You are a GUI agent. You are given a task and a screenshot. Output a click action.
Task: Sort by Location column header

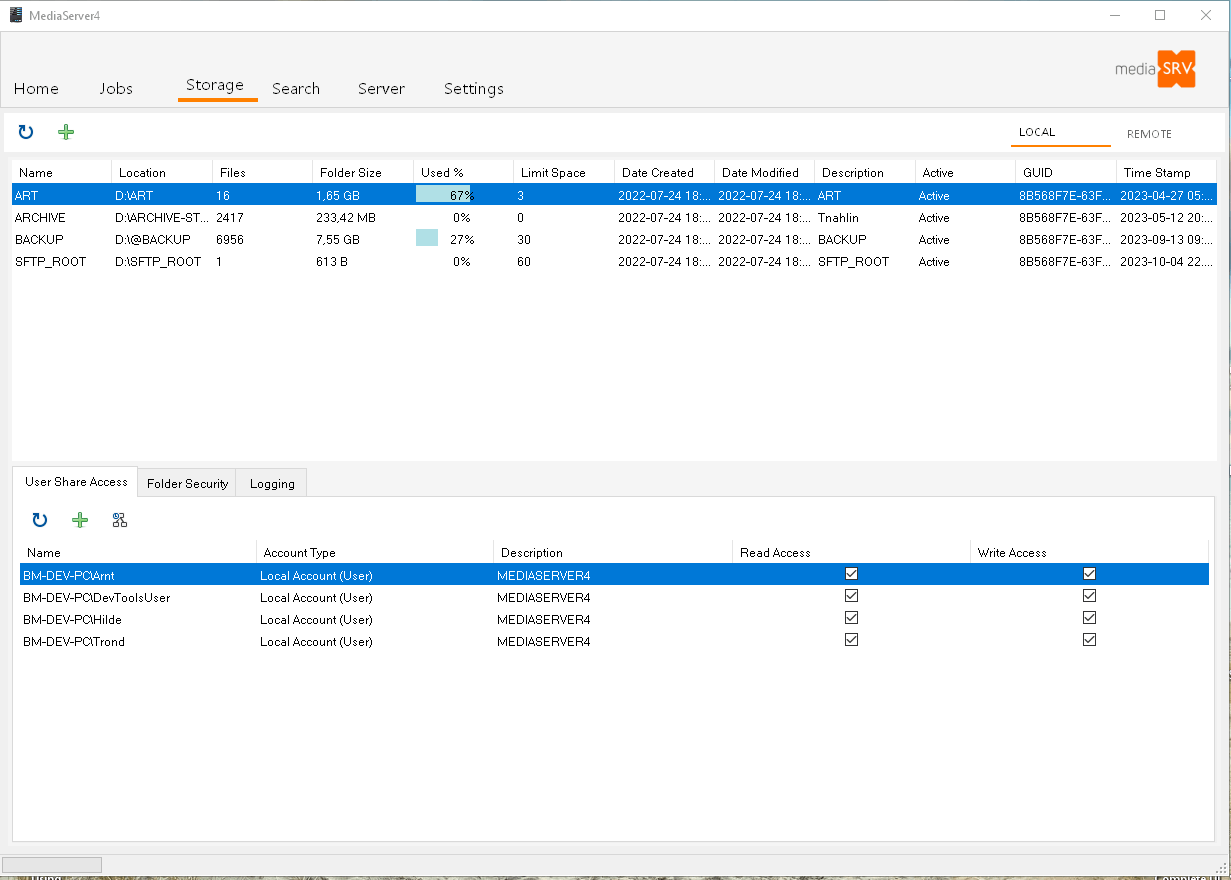coord(162,173)
